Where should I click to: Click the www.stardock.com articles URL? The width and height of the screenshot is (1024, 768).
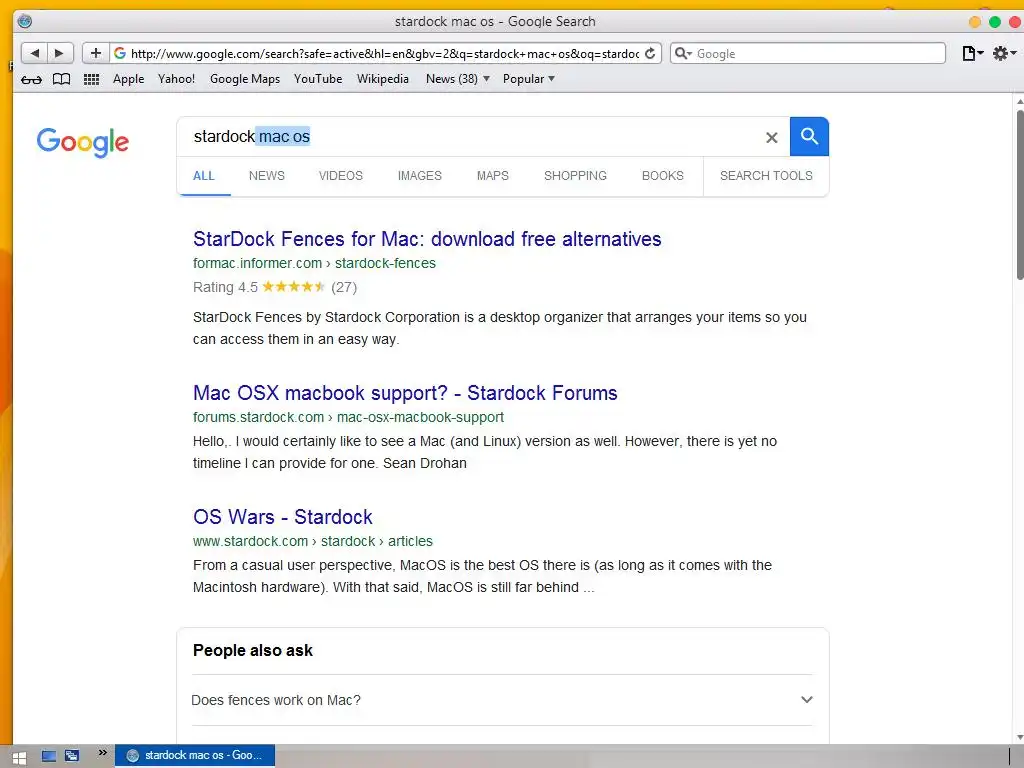(x=313, y=541)
